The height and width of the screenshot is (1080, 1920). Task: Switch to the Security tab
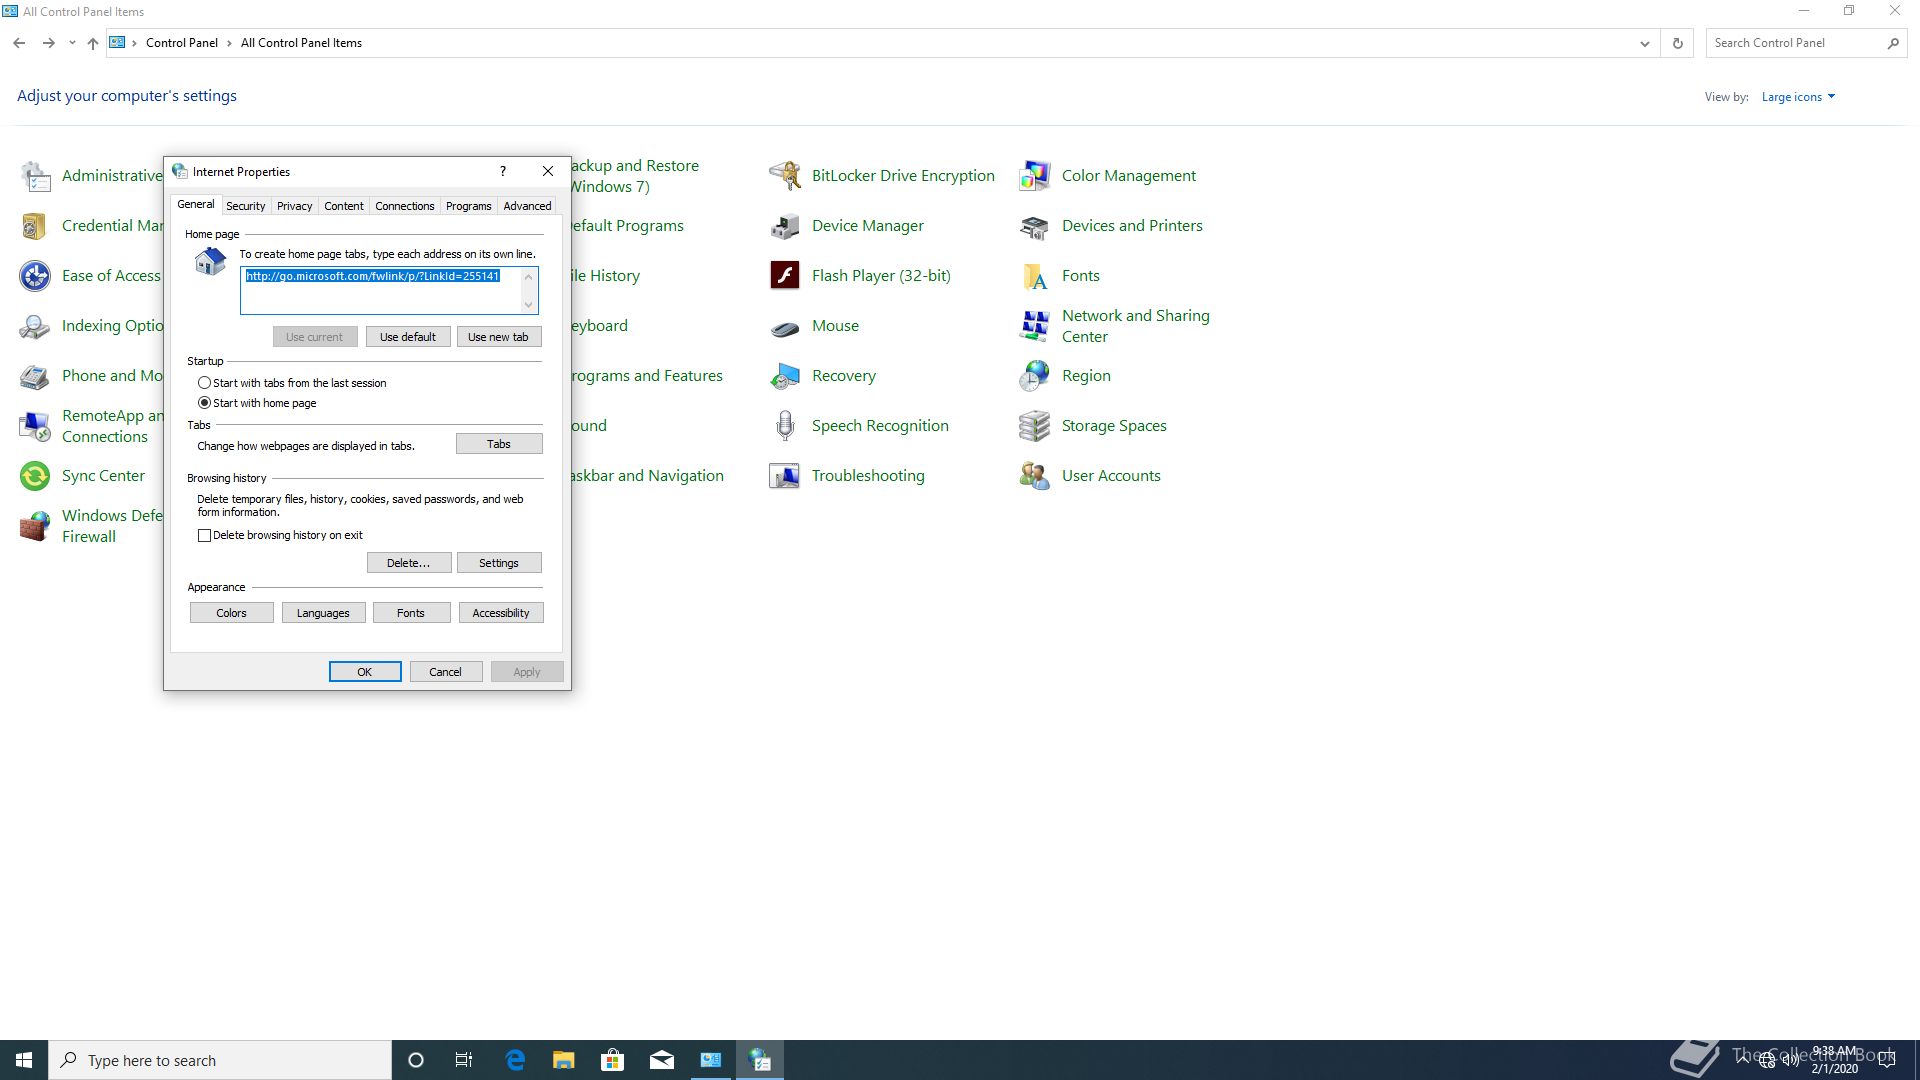(x=245, y=206)
